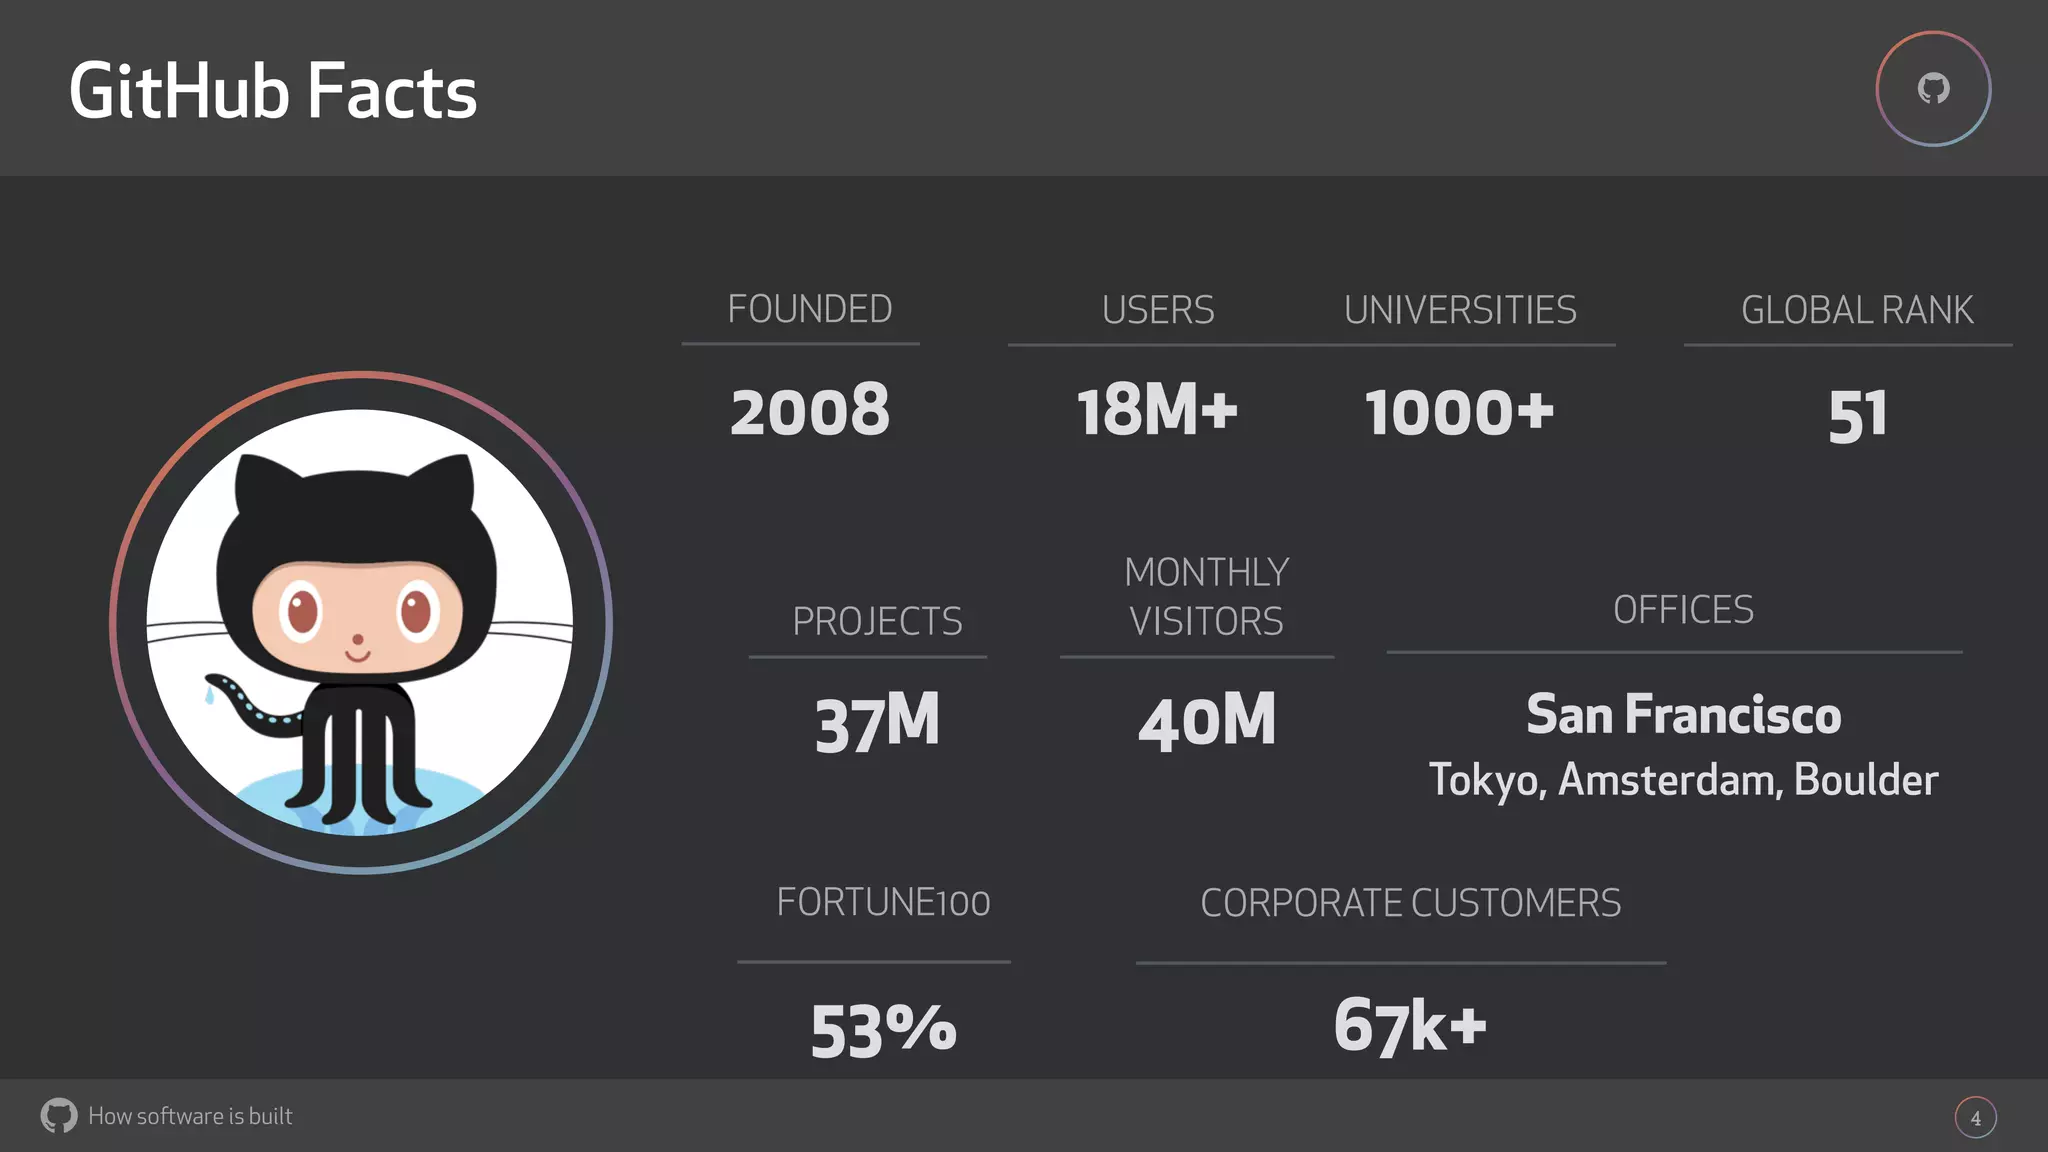
Task: Select the 53% Fortune100 figure
Action: click(x=883, y=1030)
